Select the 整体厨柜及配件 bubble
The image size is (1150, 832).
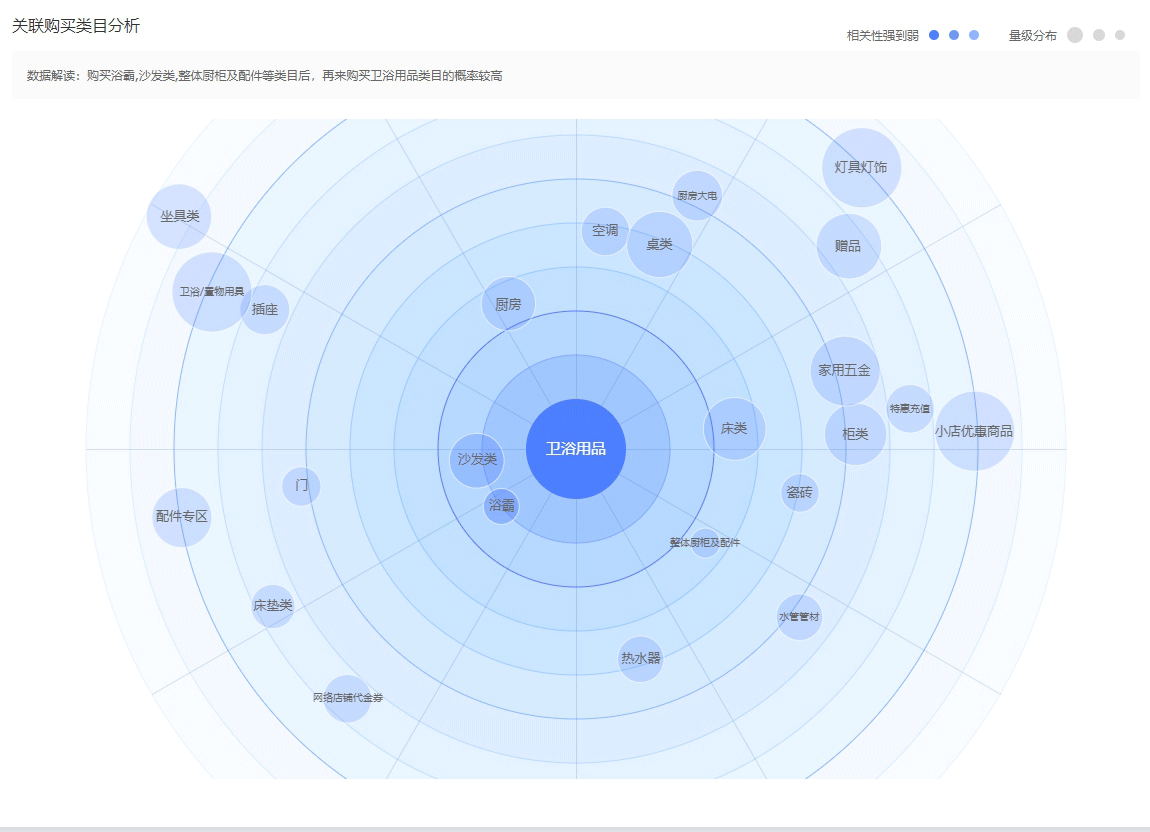point(705,543)
